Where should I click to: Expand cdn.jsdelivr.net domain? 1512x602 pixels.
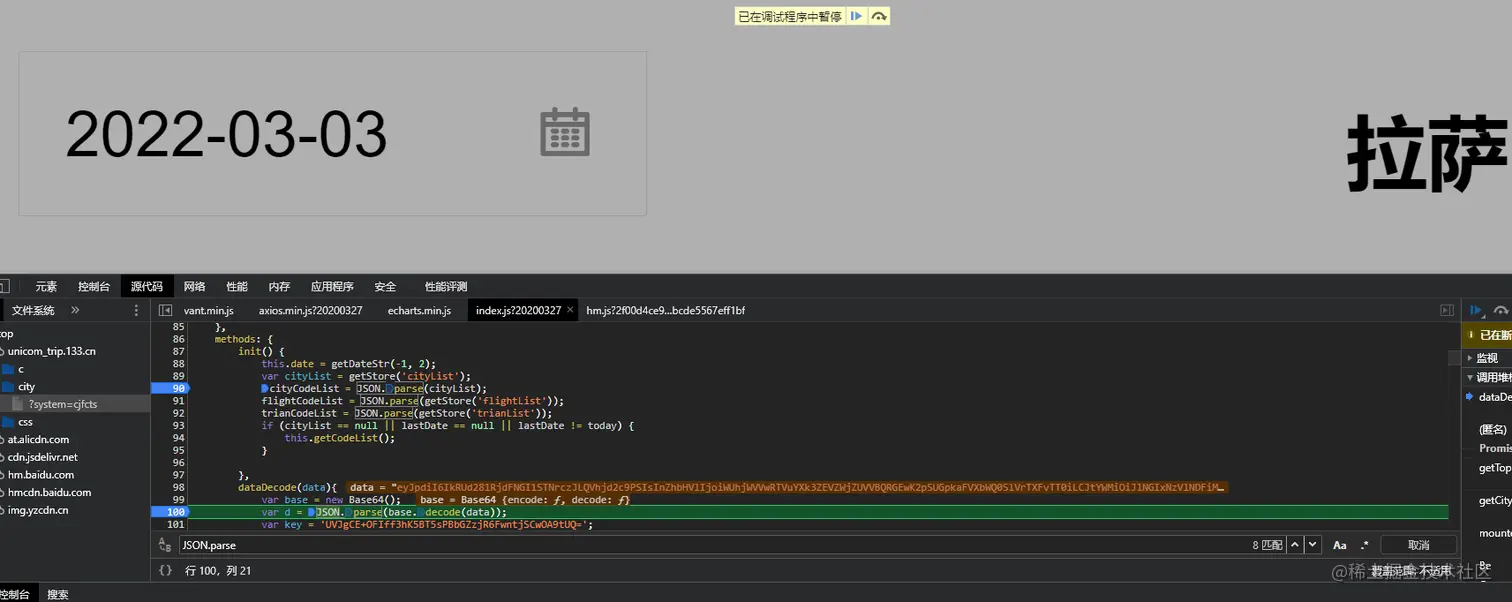pos(43,458)
